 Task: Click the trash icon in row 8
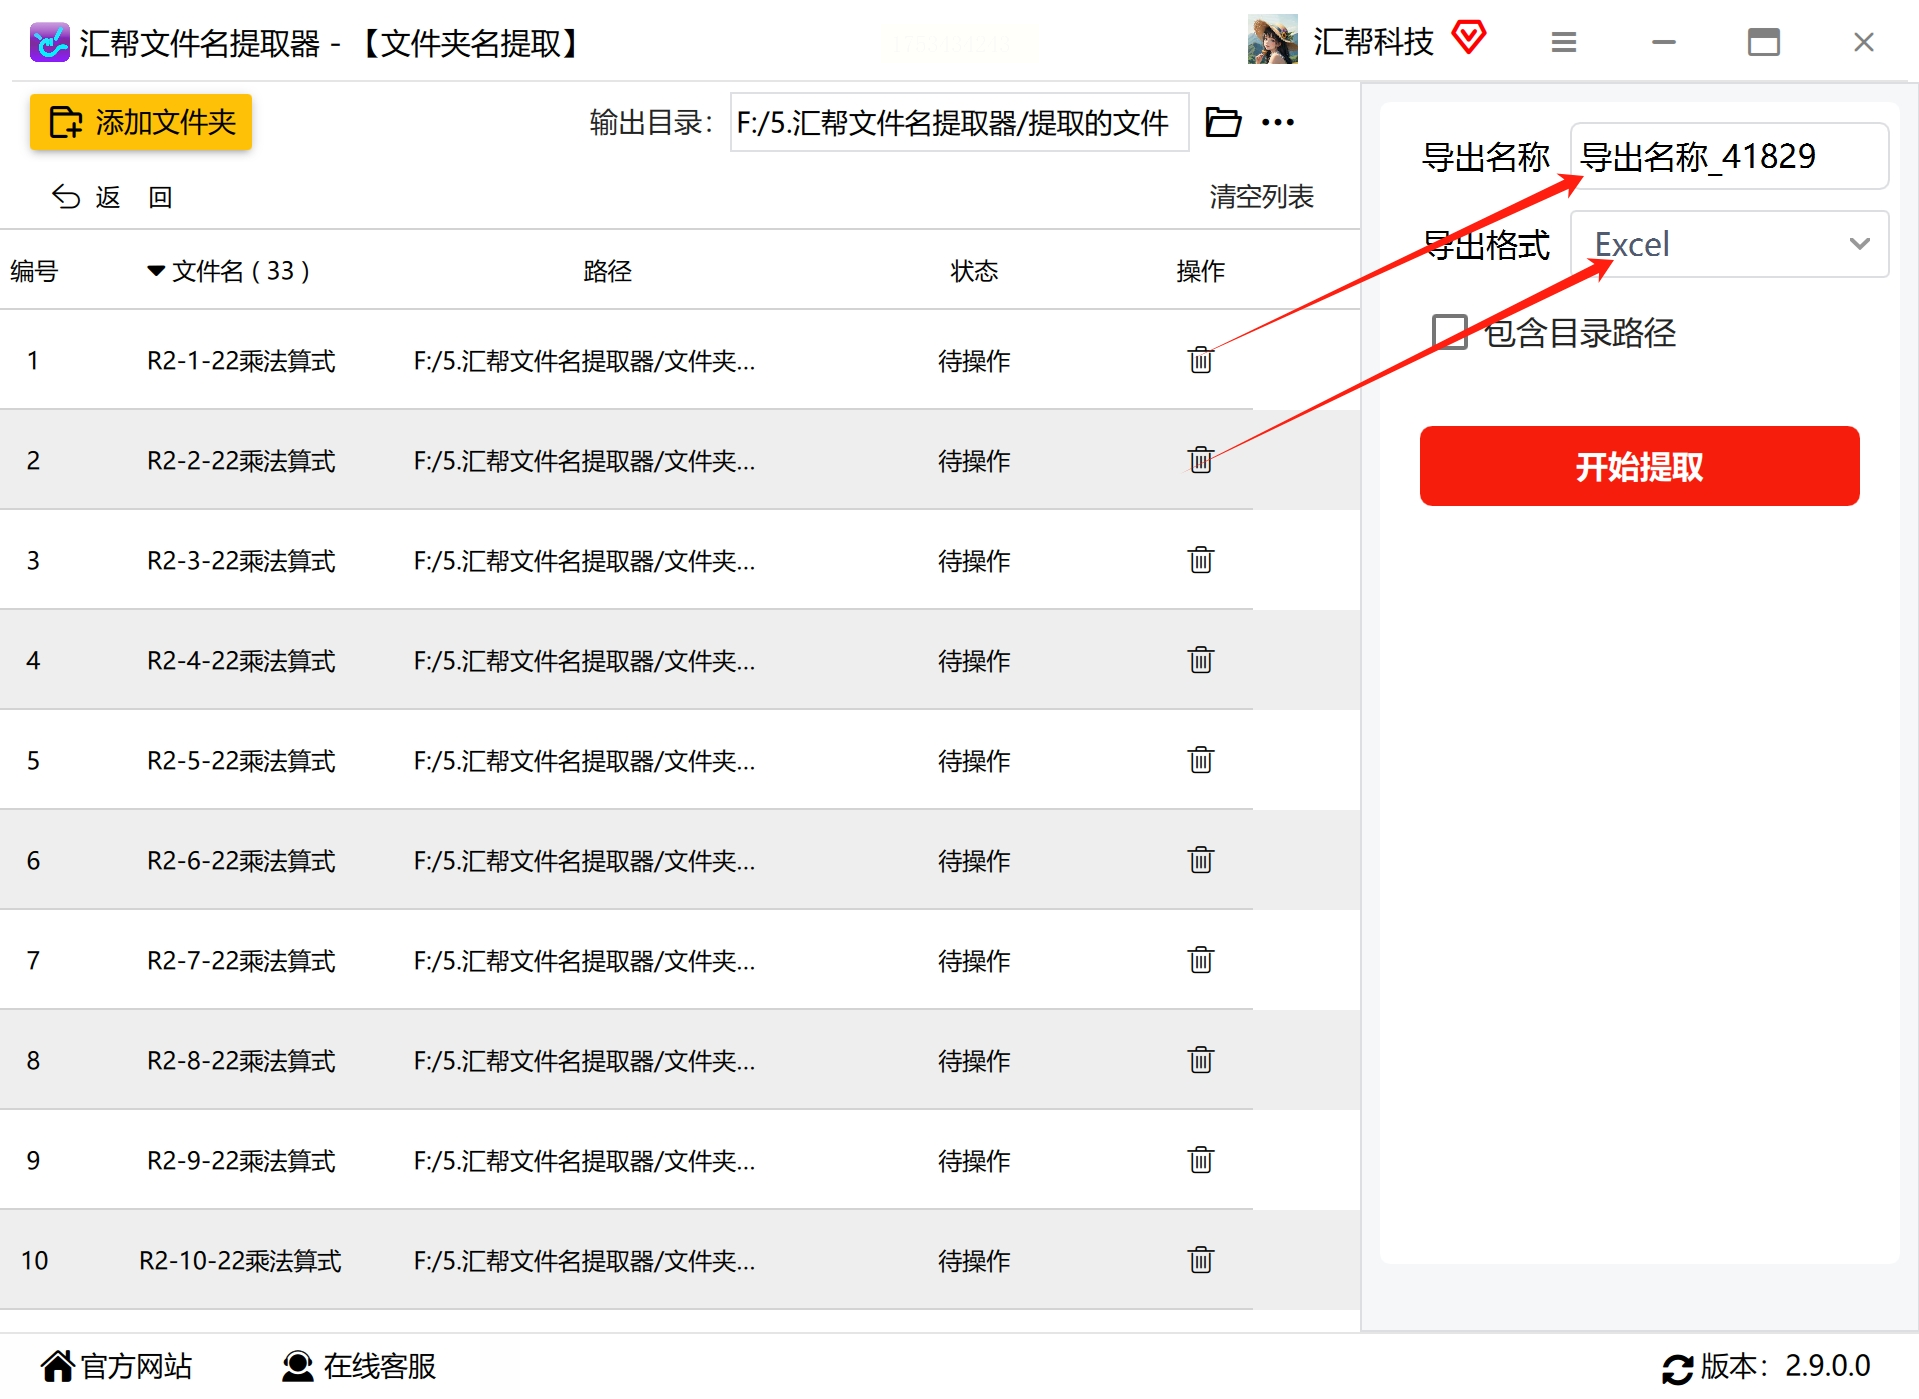tap(1200, 1060)
